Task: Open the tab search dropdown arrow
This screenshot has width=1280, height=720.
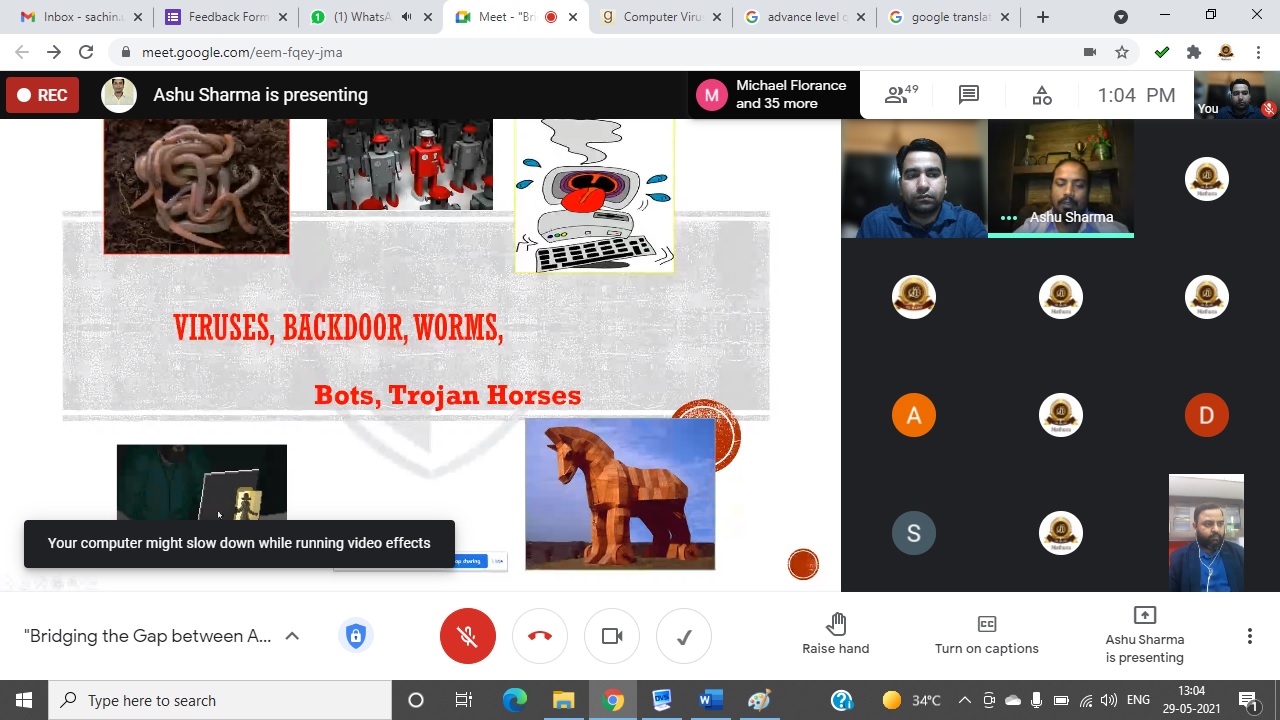Action: tap(1121, 17)
